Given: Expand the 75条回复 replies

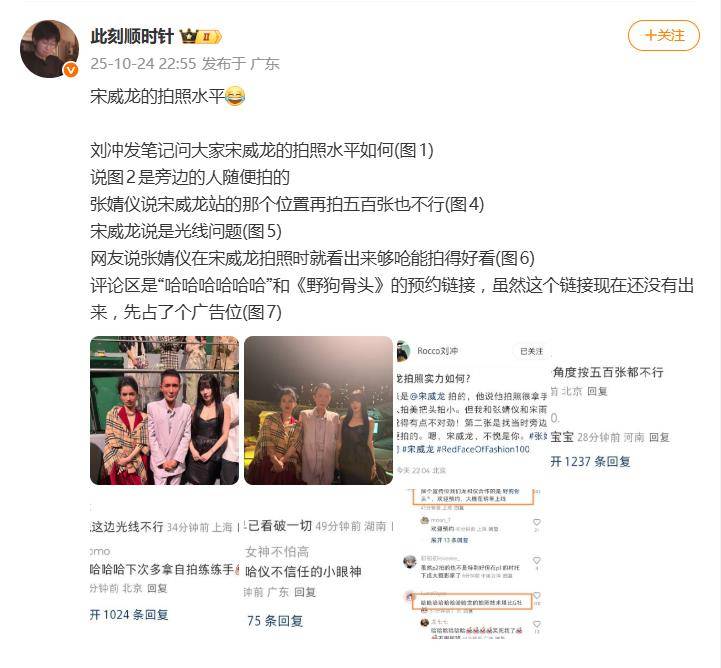Looking at the screenshot, I should click(275, 621).
